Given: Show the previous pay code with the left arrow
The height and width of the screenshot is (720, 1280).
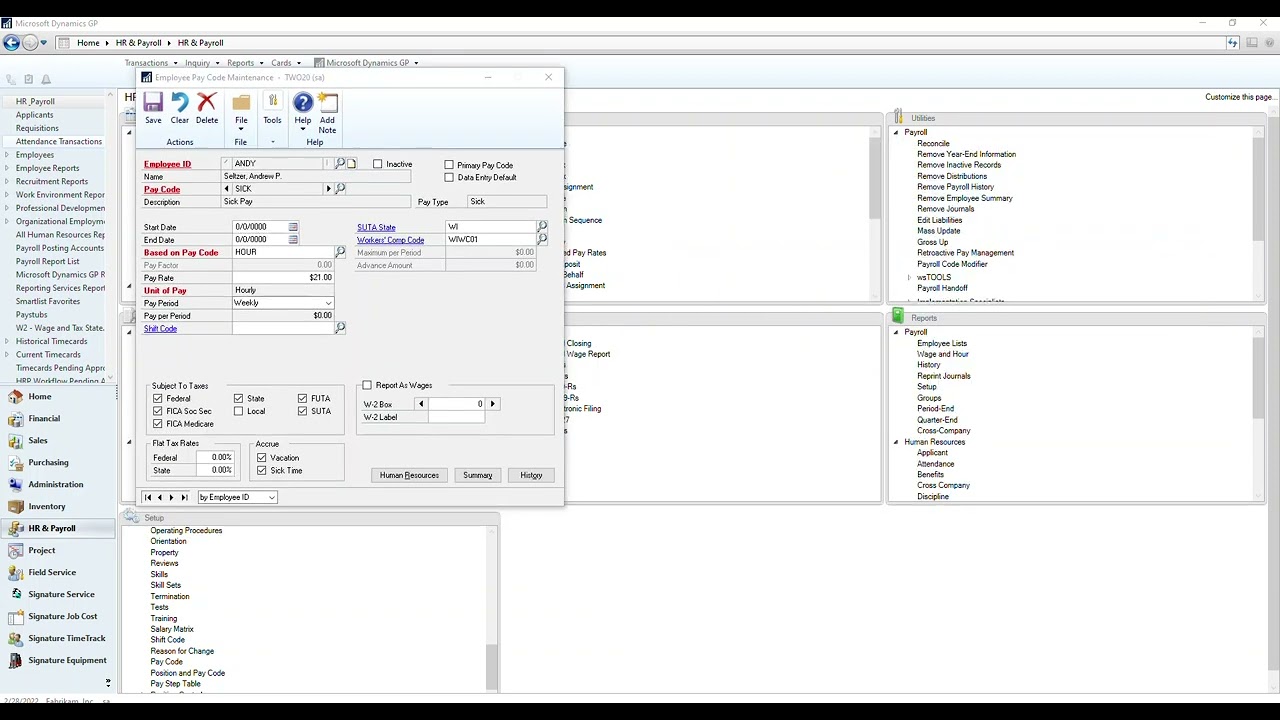Looking at the screenshot, I should pos(227,189).
